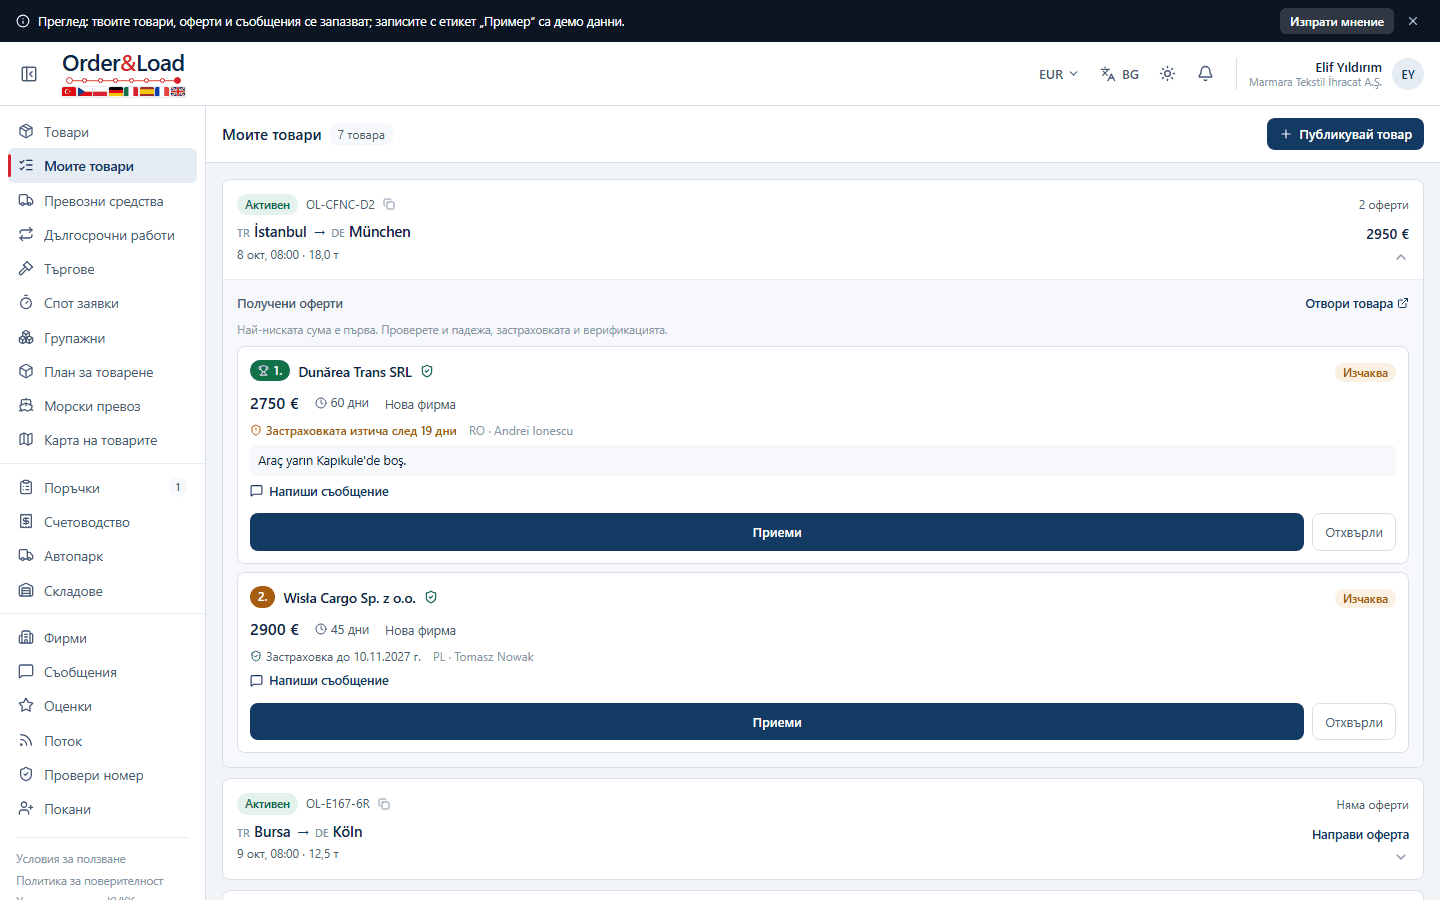This screenshot has height=900, width=1440.
Task: Write a message to Dunărea Trans SRL
Action: [319, 491]
